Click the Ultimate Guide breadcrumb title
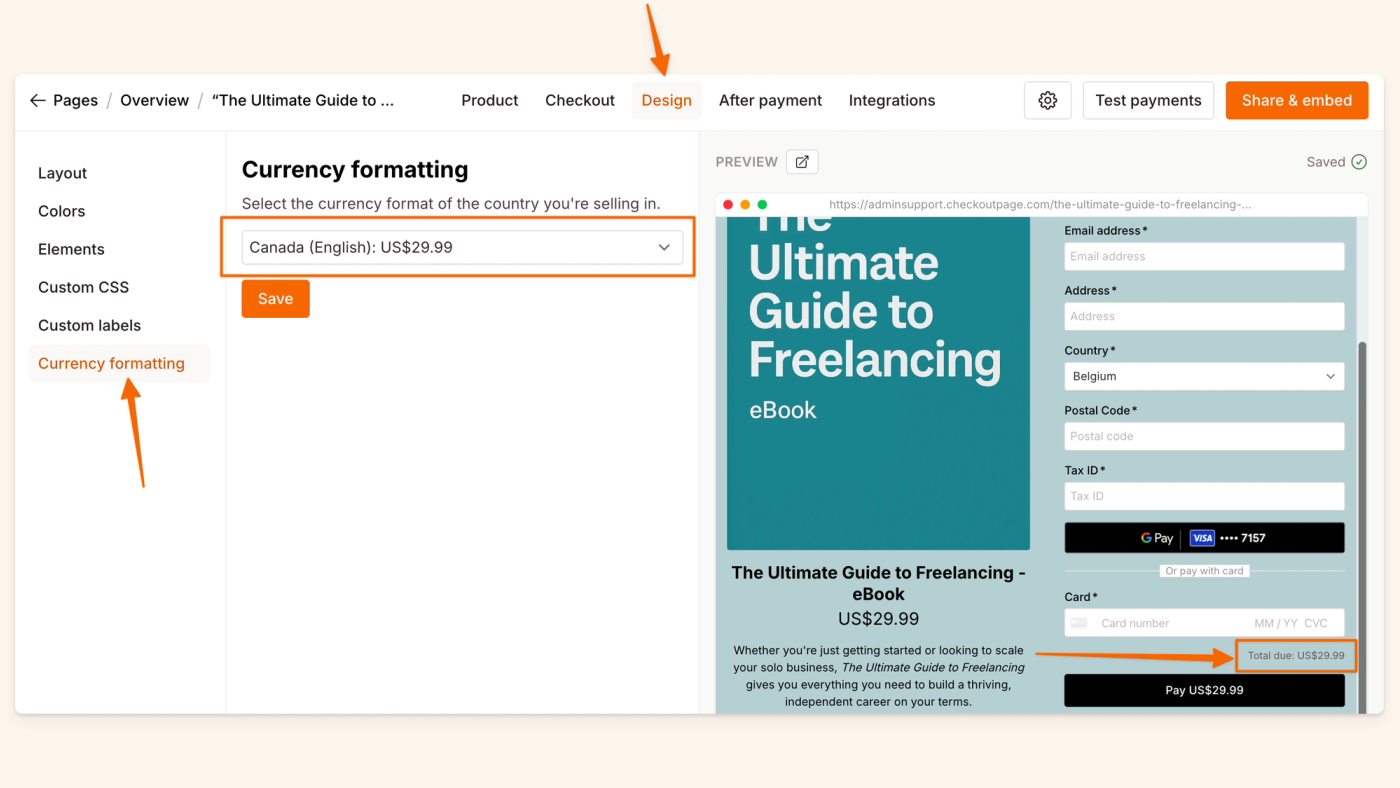This screenshot has width=1400, height=788. click(x=303, y=100)
